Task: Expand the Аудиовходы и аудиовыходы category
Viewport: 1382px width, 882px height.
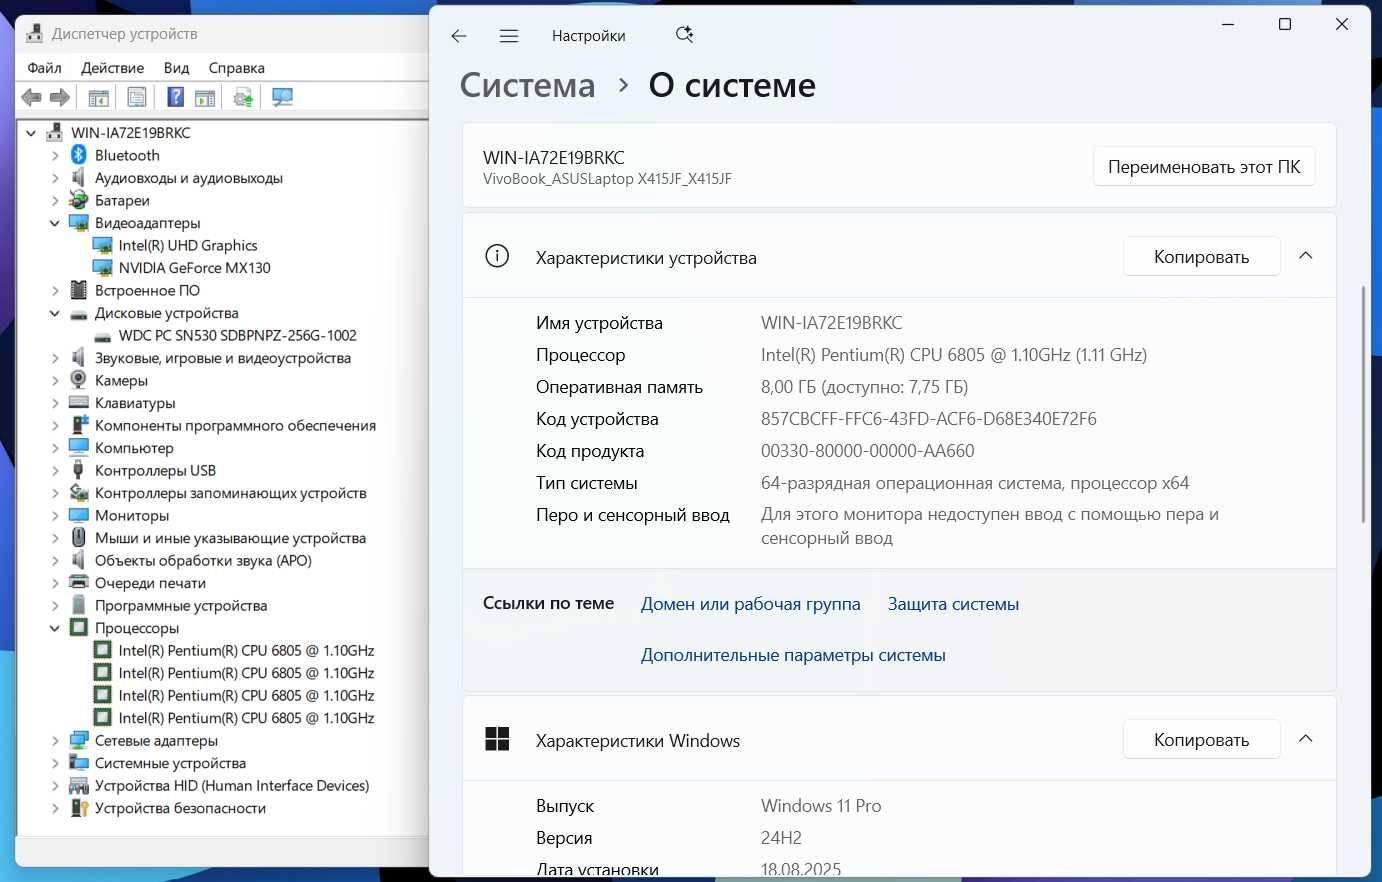Action: [x=55, y=178]
